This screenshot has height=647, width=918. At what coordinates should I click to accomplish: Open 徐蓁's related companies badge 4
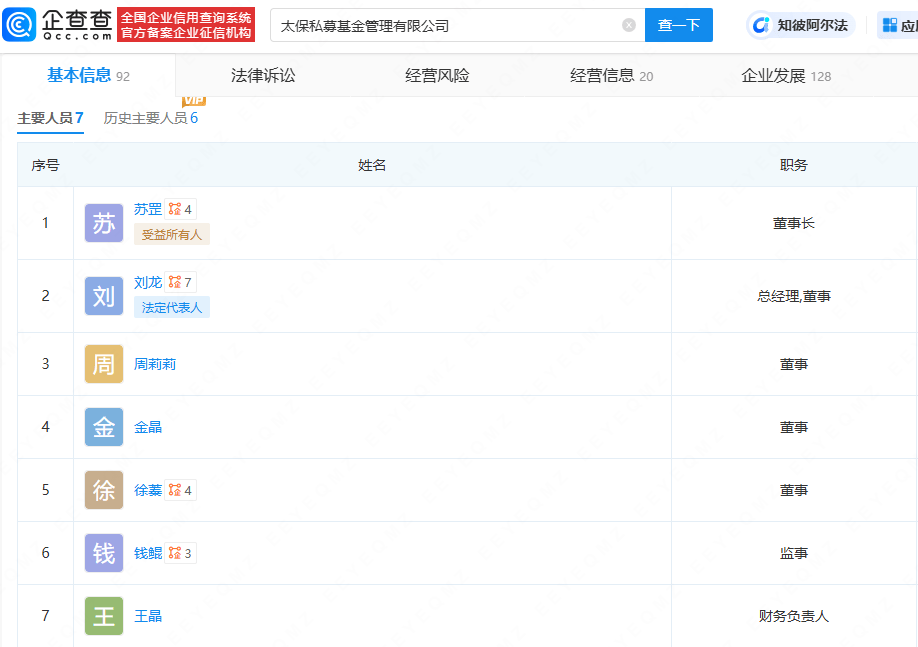(180, 490)
